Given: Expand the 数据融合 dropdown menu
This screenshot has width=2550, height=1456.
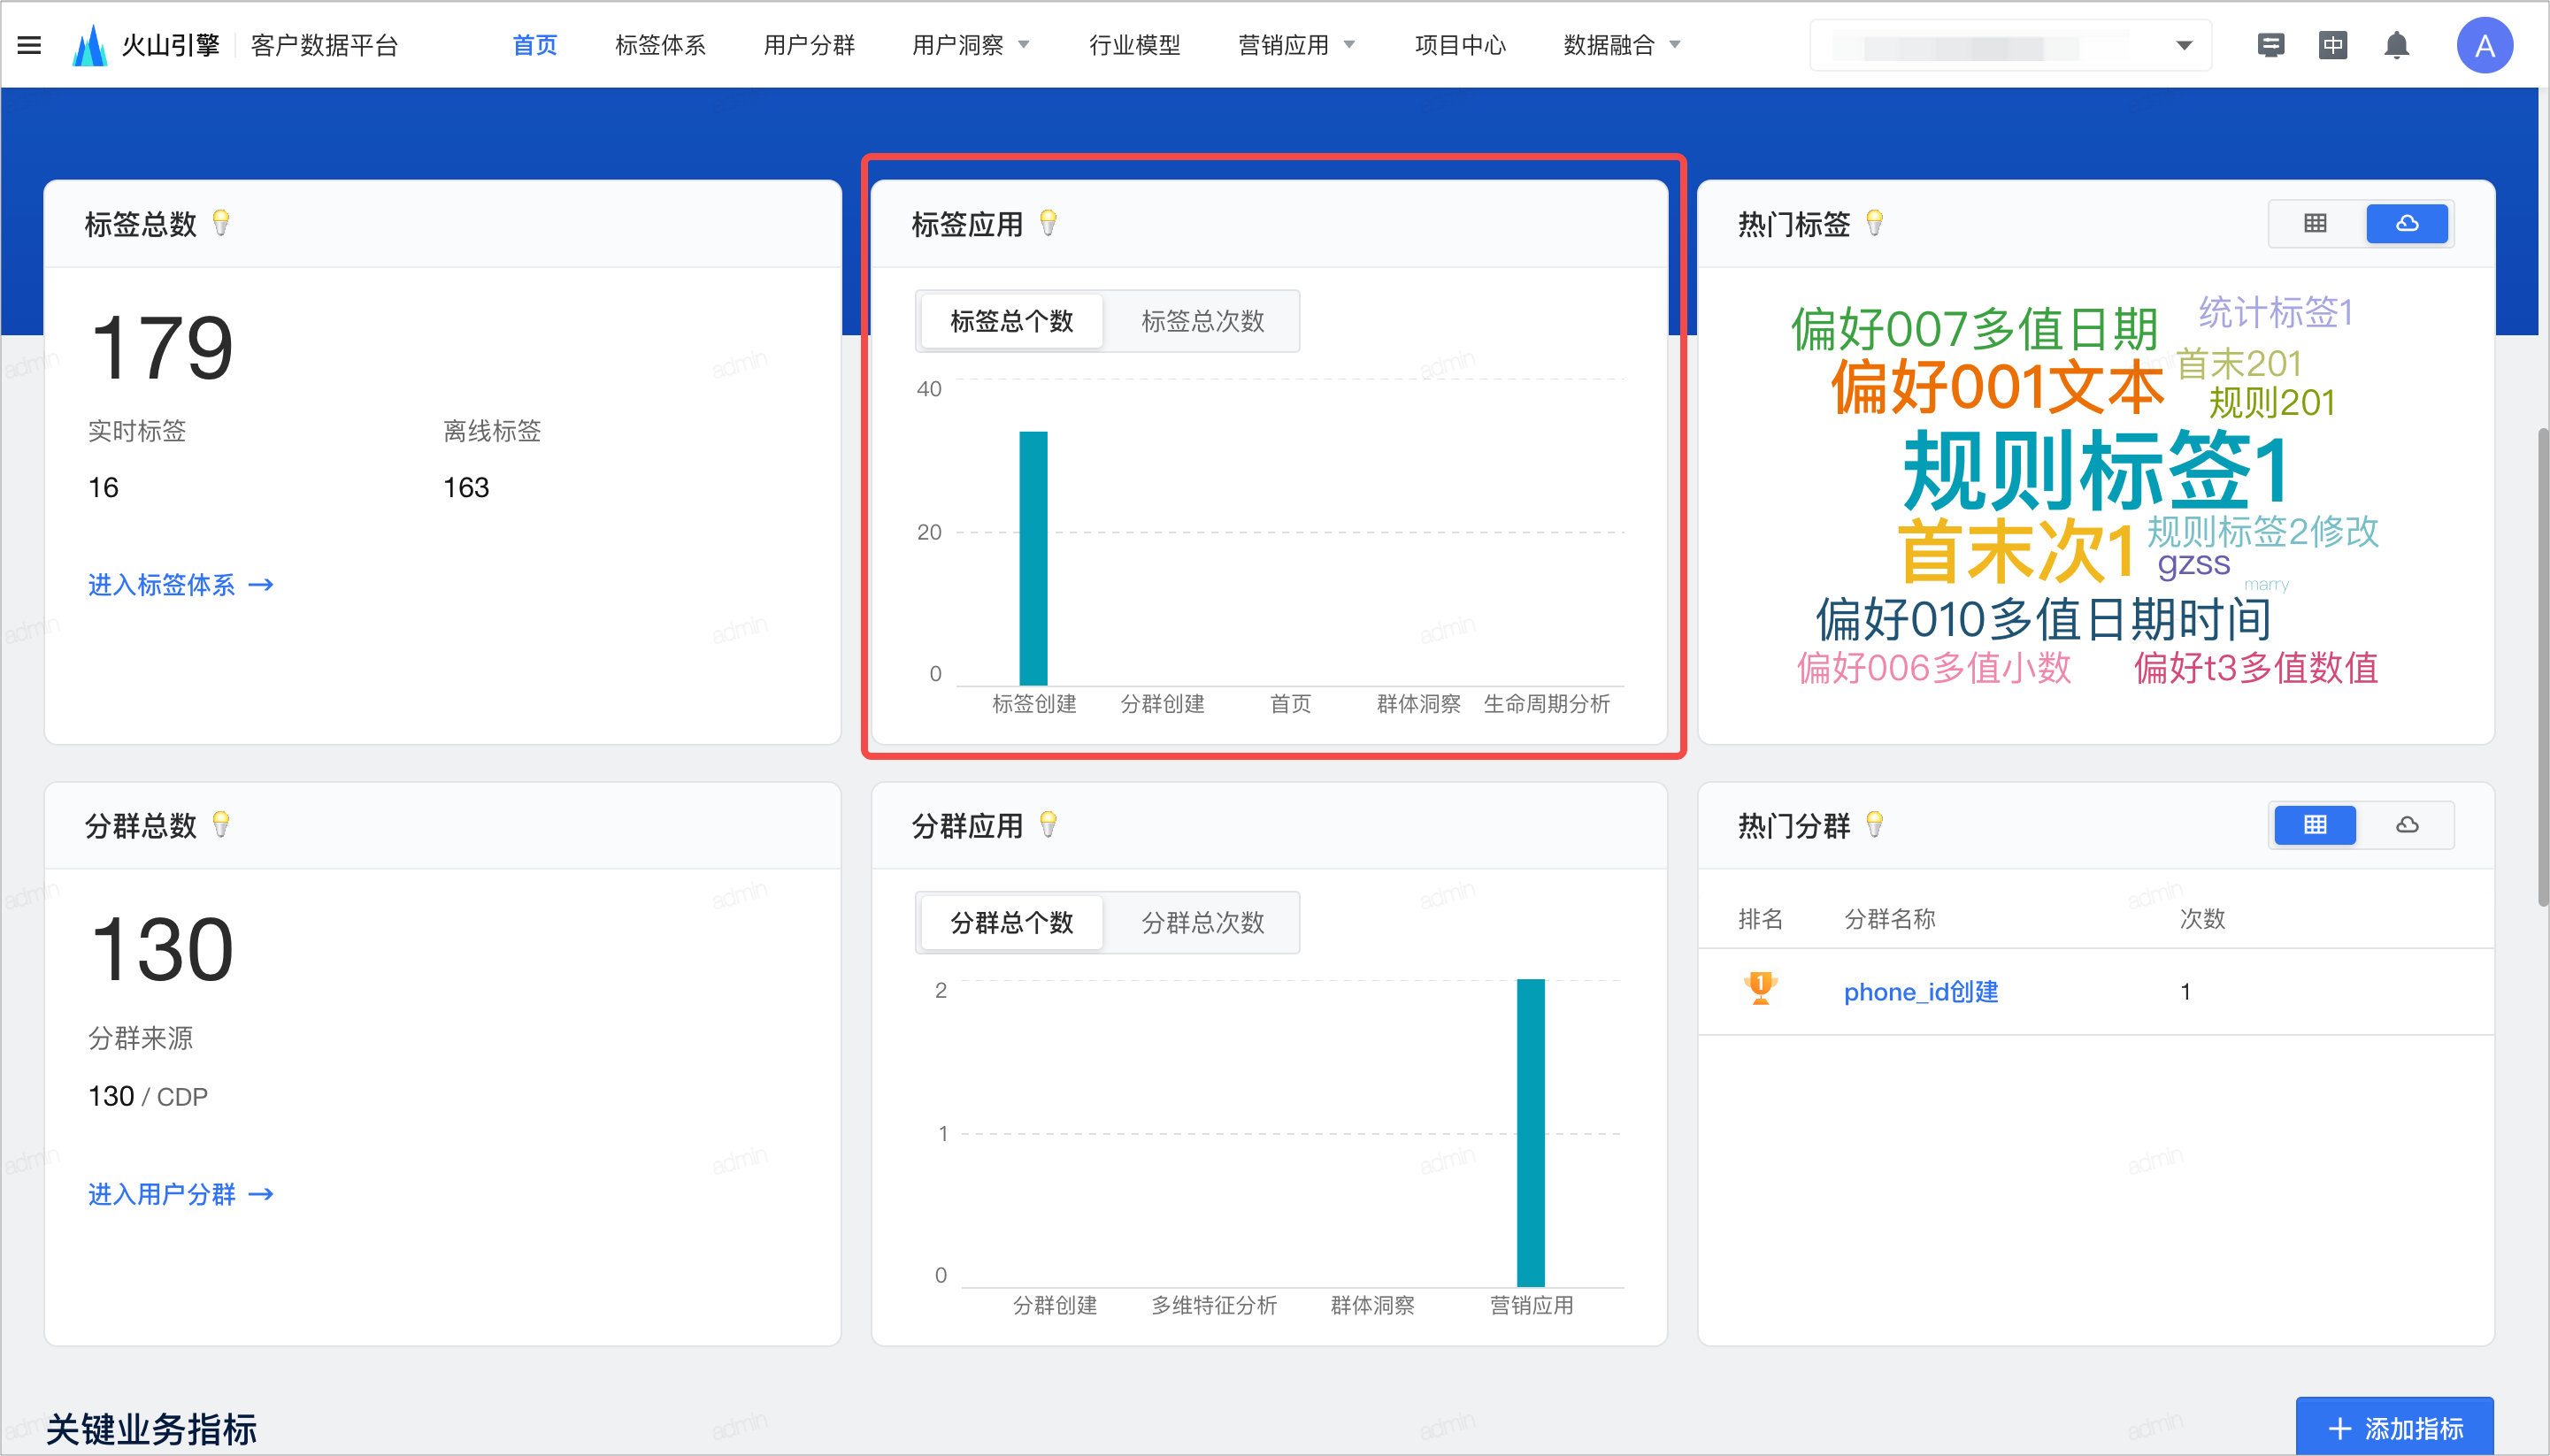Looking at the screenshot, I should (x=1622, y=45).
